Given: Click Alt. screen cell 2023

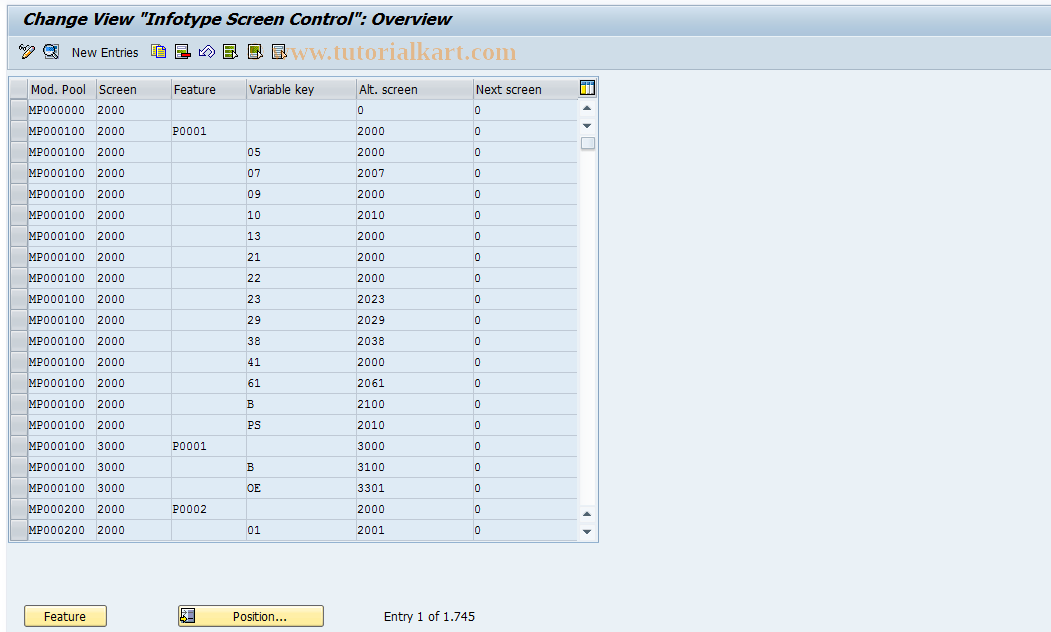Looking at the screenshot, I should 414,299.
